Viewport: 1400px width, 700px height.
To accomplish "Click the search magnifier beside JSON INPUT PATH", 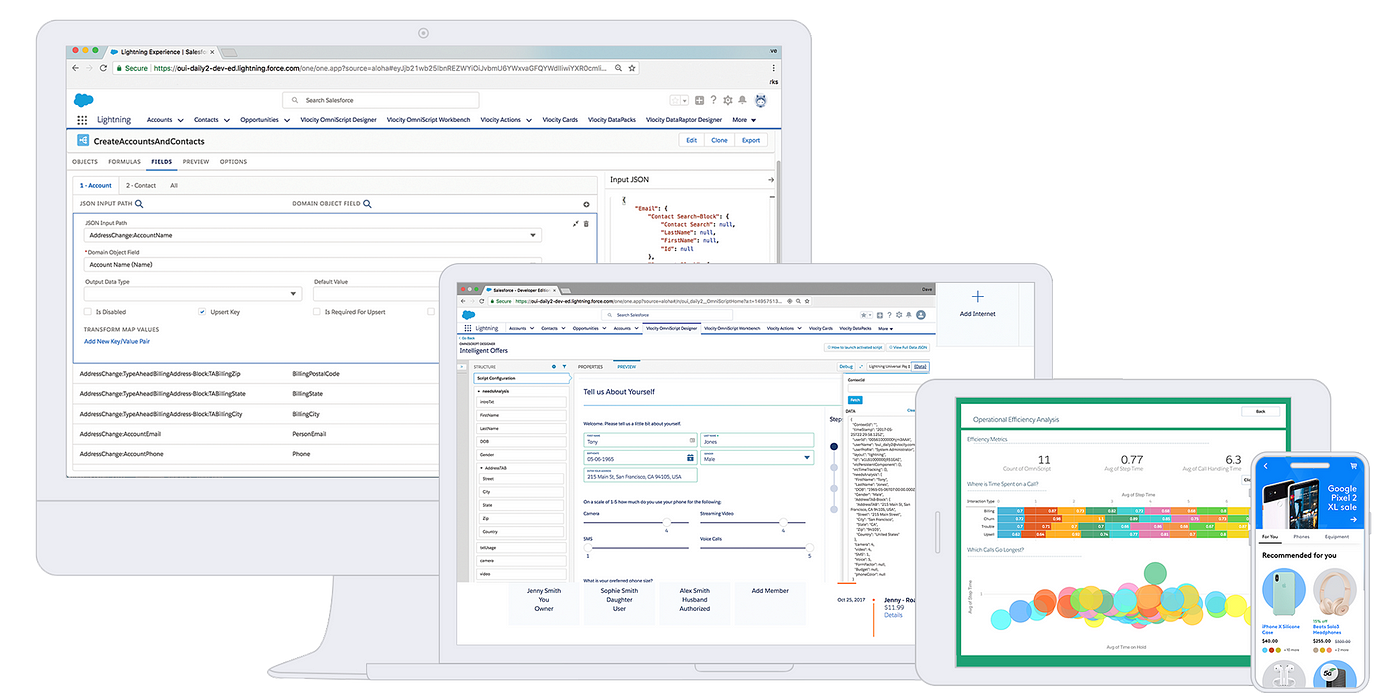I will coord(139,204).
